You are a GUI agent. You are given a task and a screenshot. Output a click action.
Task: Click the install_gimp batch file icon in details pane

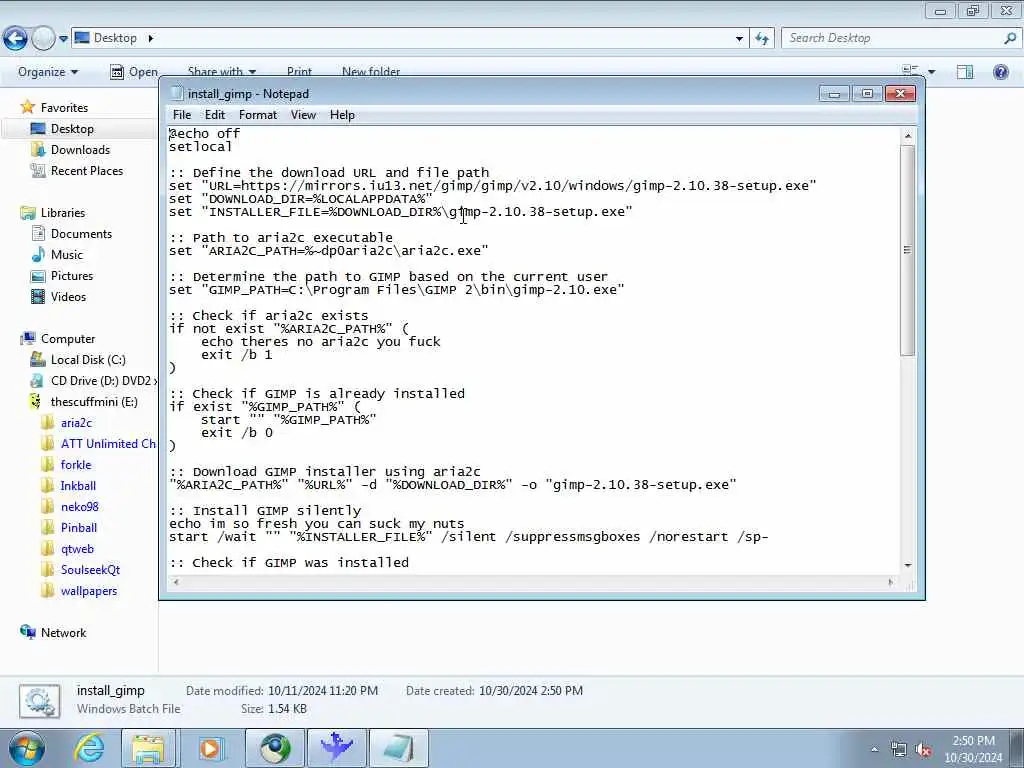coord(40,701)
